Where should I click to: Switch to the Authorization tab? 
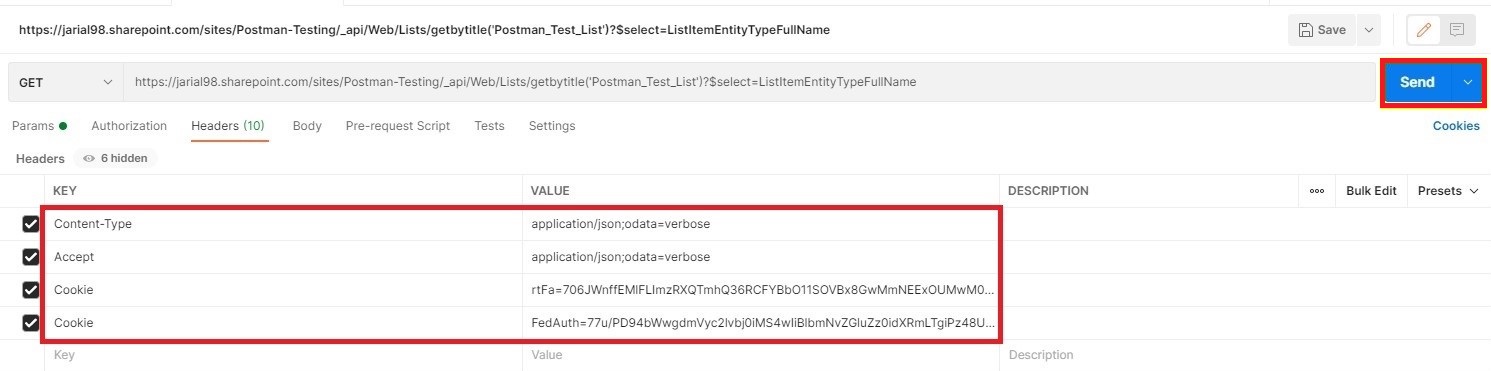pos(129,126)
